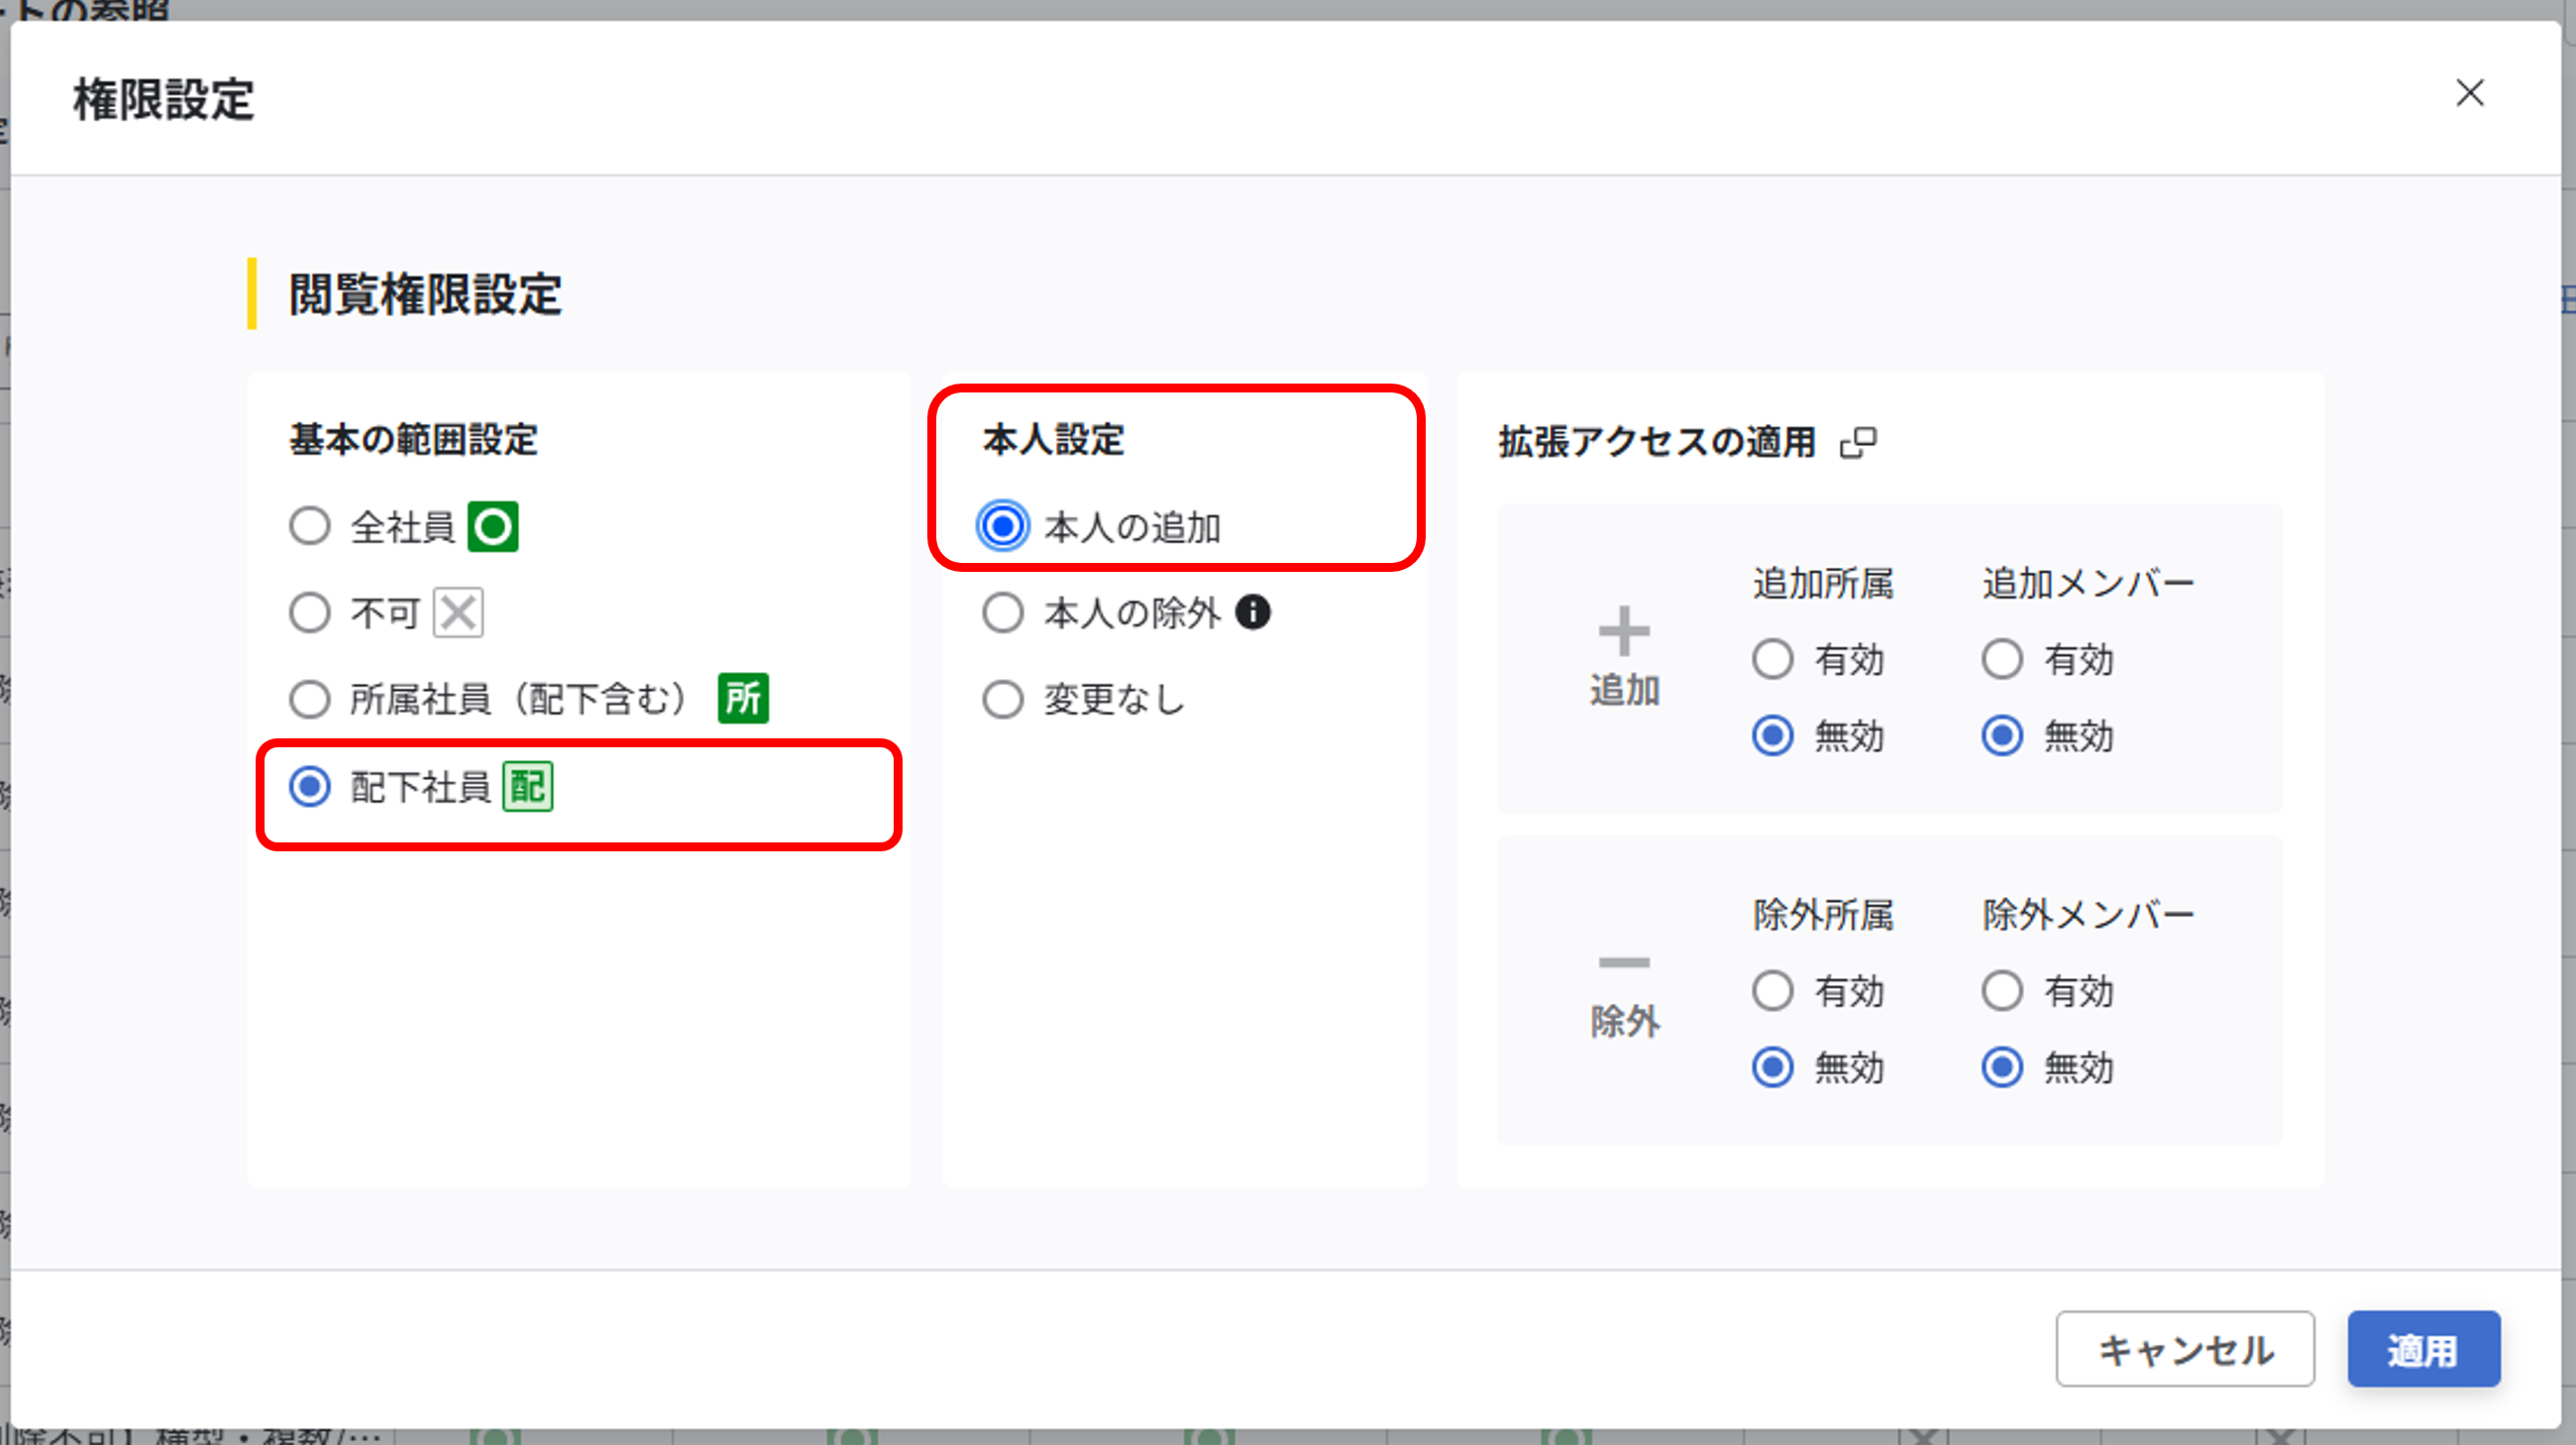This screenshot has width=2576, height=1445.
Task: Set 除外メンバー to 無効
Action: point(2003,1068)
